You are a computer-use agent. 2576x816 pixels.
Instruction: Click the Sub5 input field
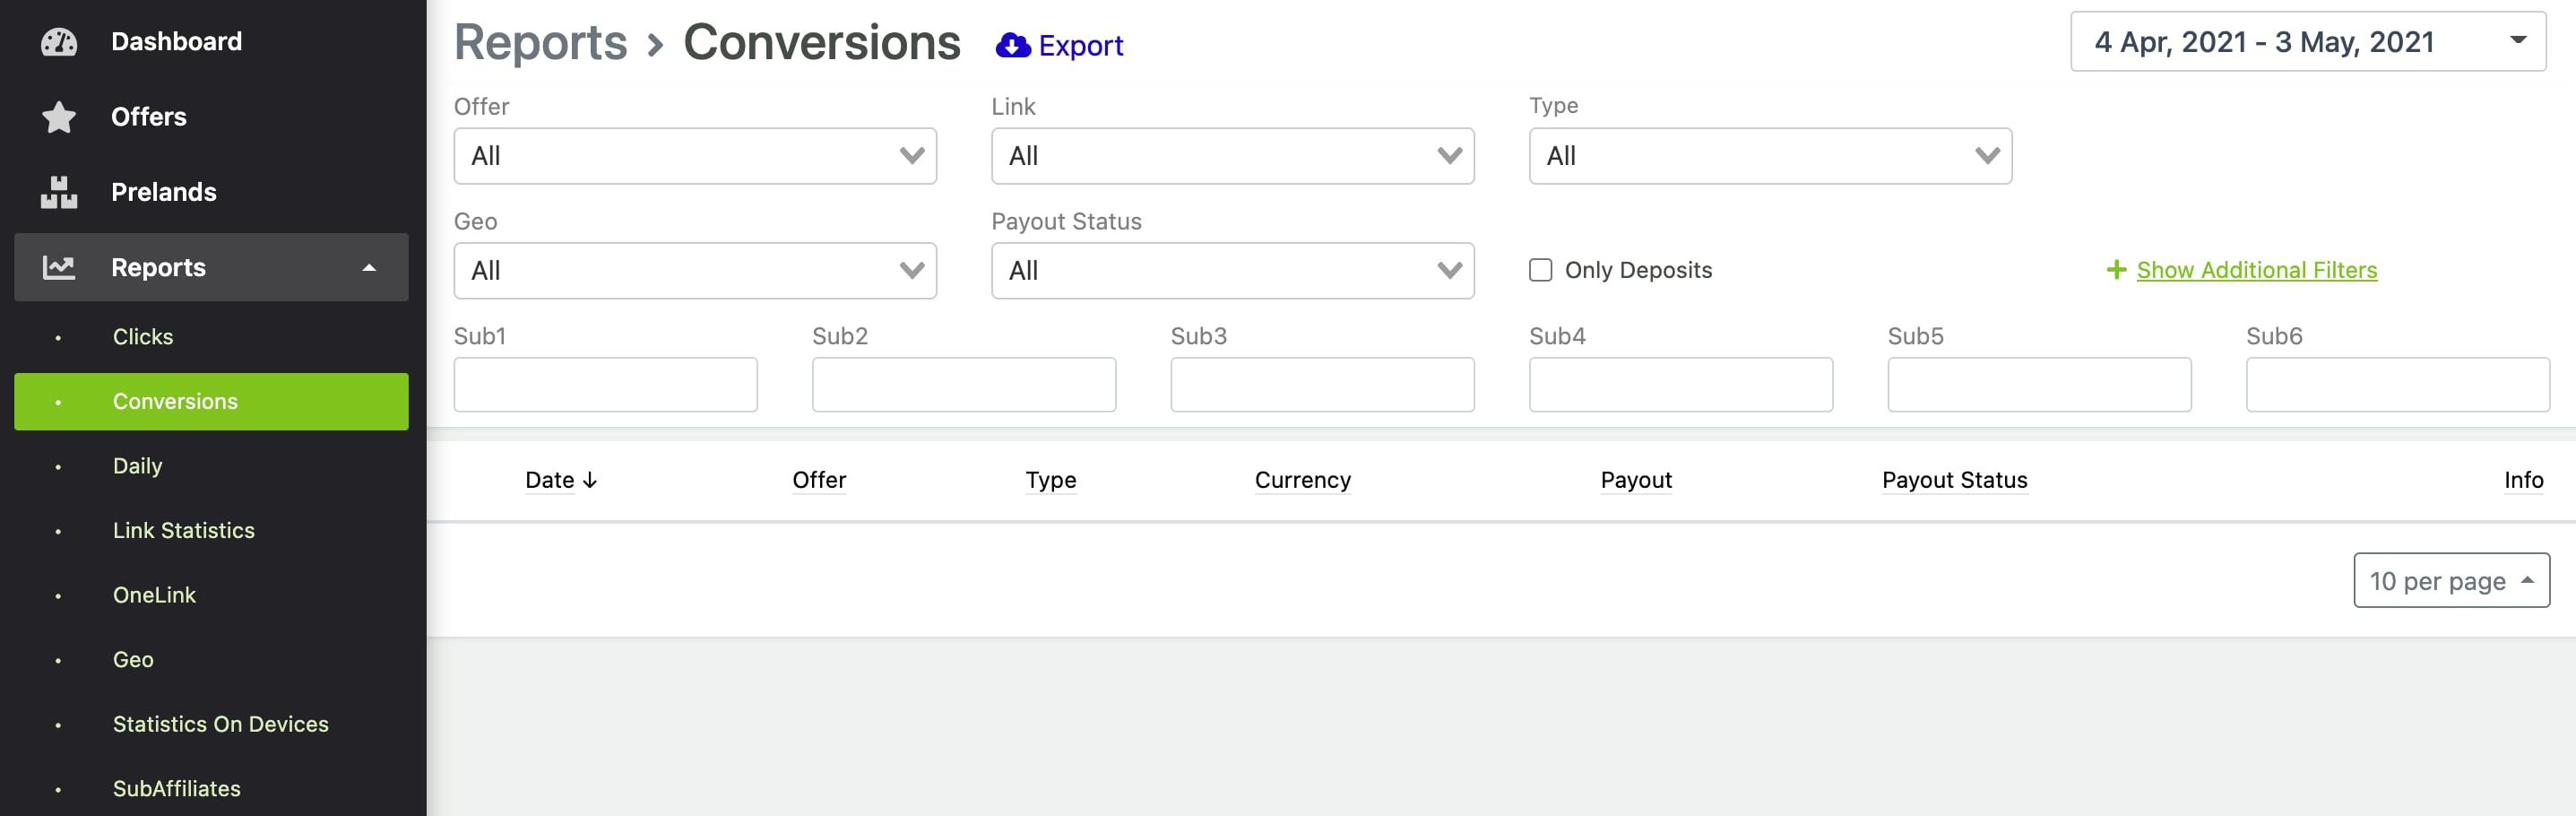click(x=2040, y=385)
